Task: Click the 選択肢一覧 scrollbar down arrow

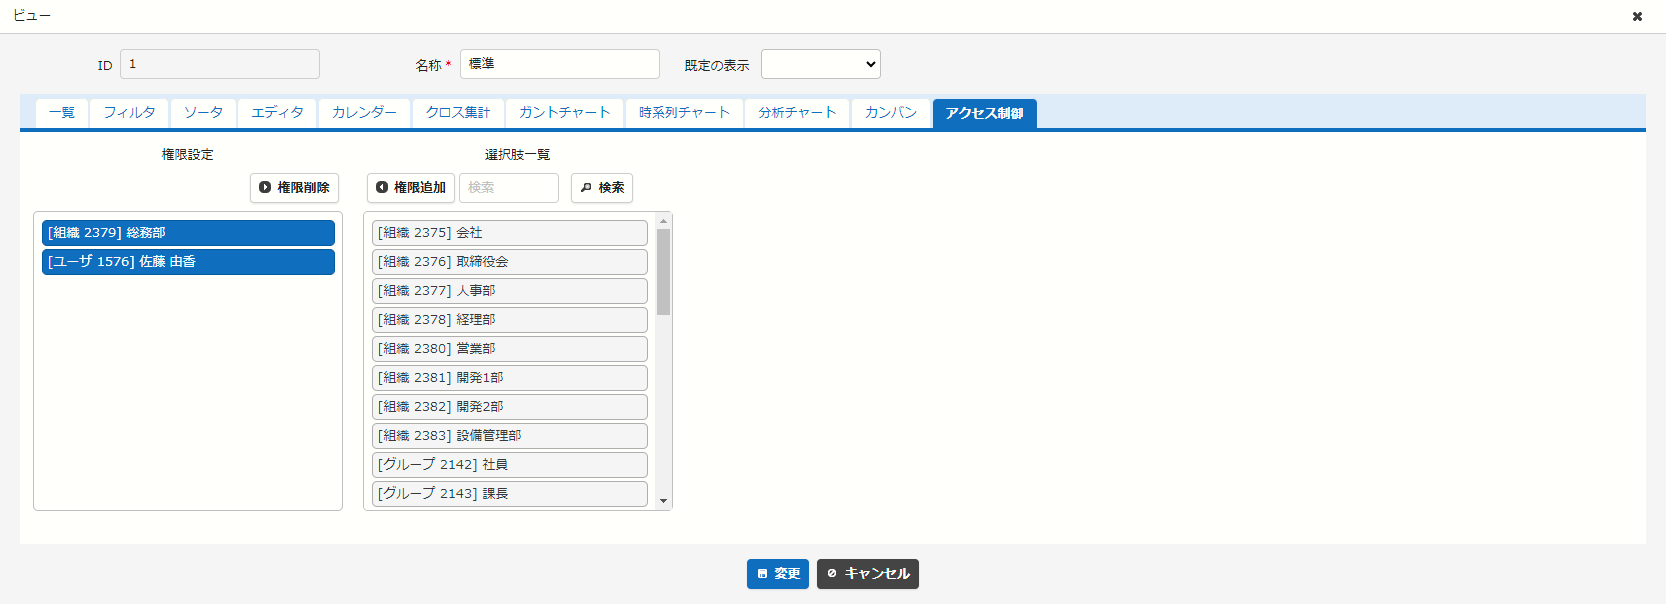Action: [x=663, y=501]
